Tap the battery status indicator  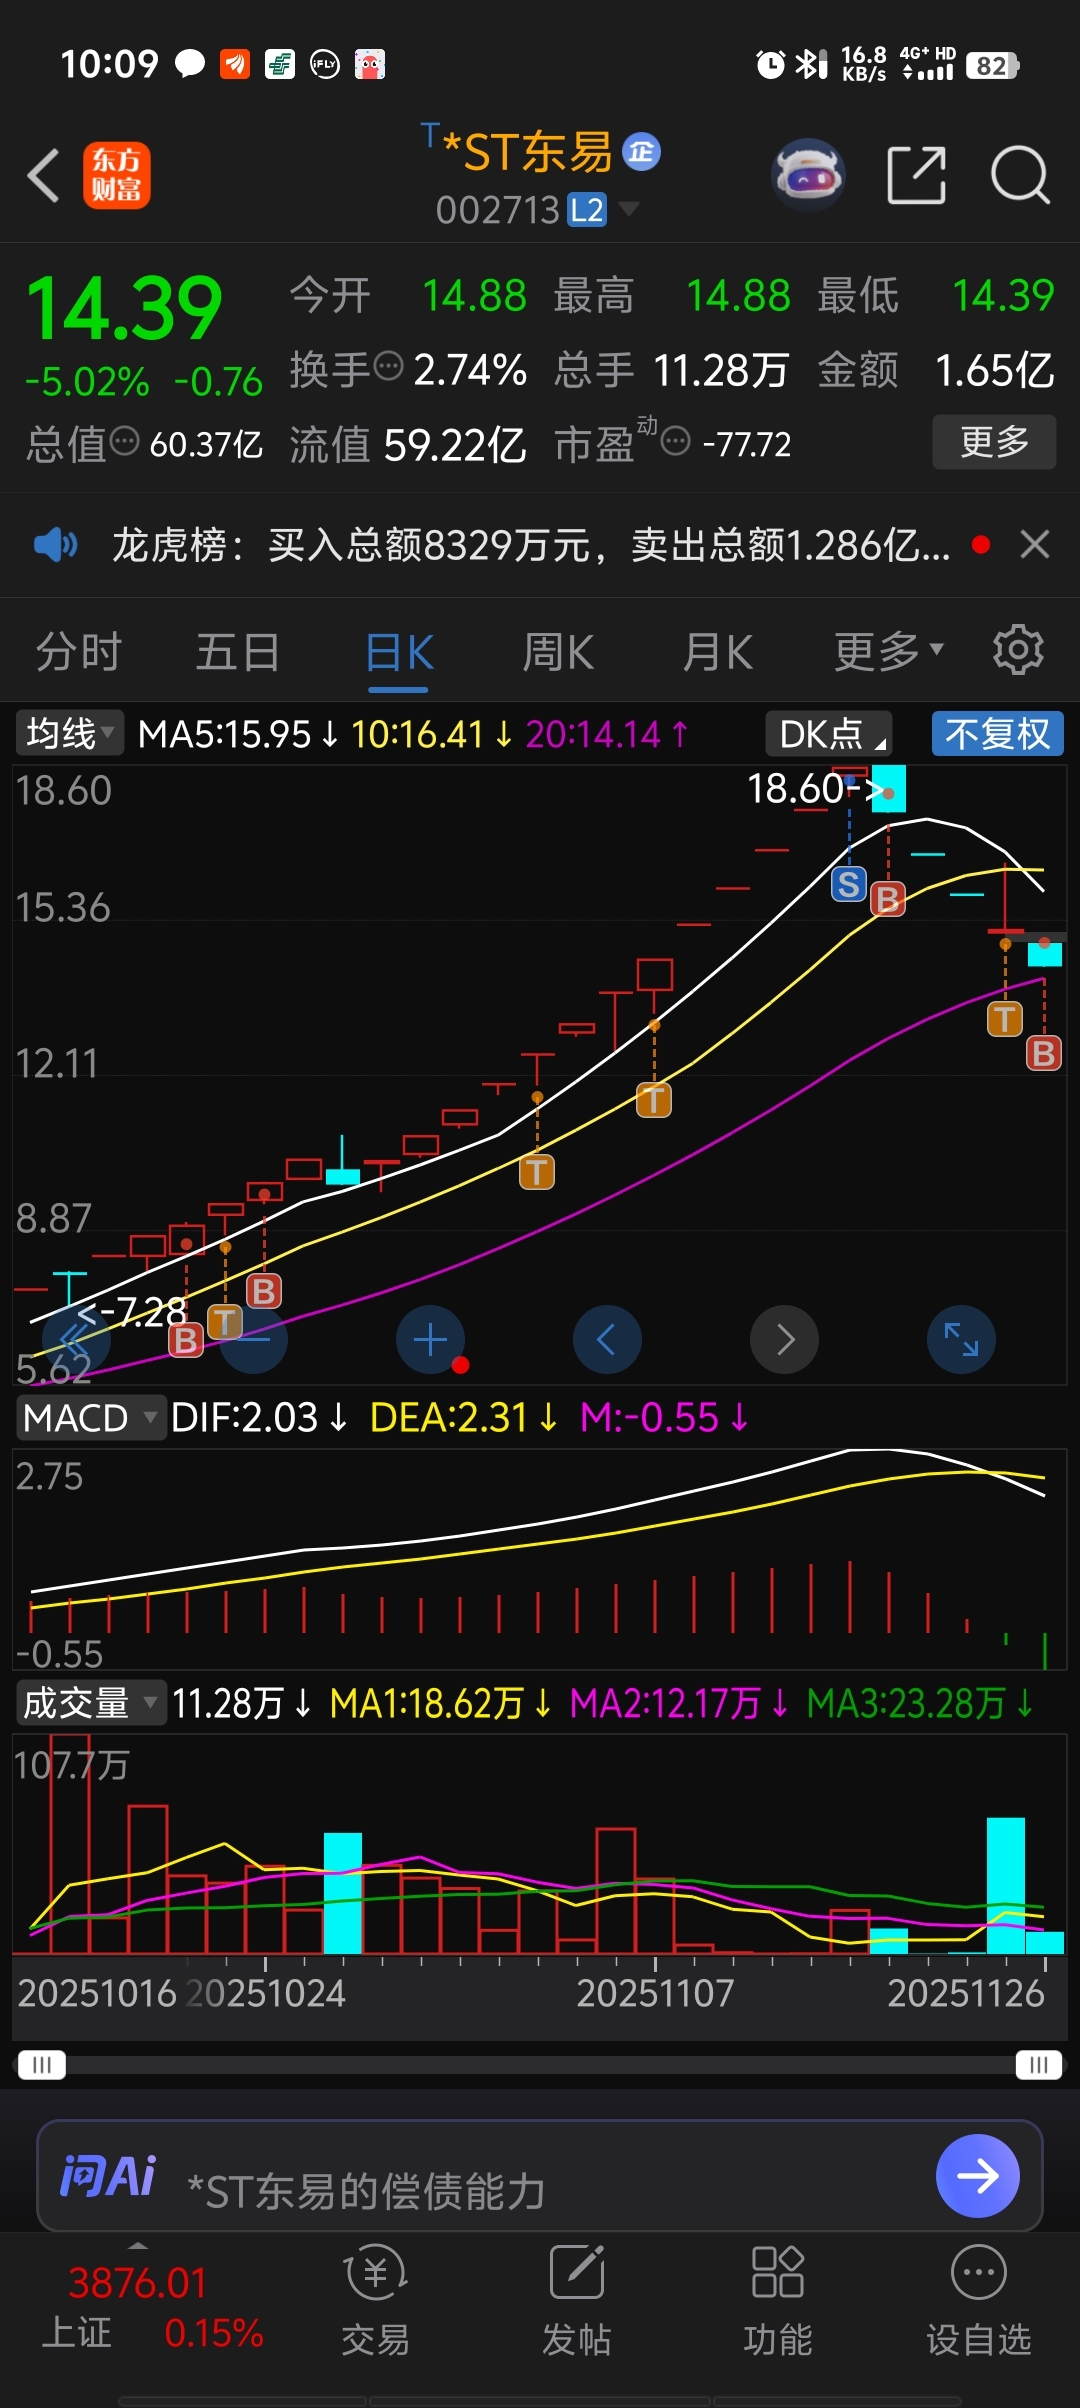992,66
